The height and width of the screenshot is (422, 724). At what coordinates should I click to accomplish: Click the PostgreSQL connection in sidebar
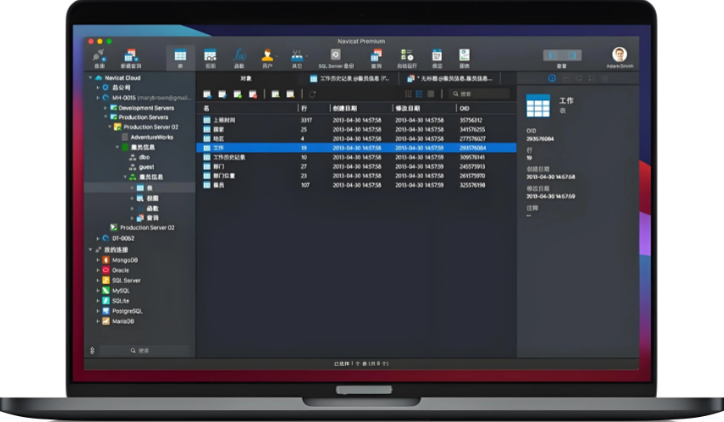click(x=125, y=311)
